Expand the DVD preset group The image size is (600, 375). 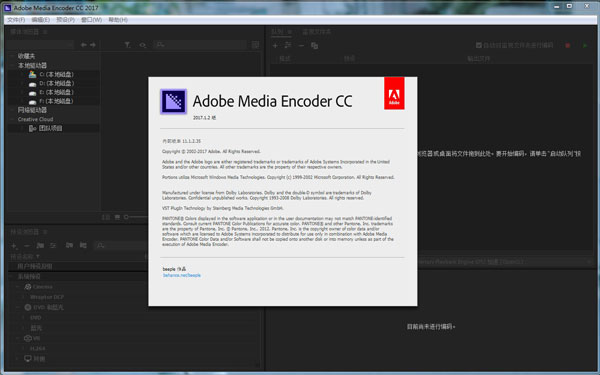click(23, 318)
